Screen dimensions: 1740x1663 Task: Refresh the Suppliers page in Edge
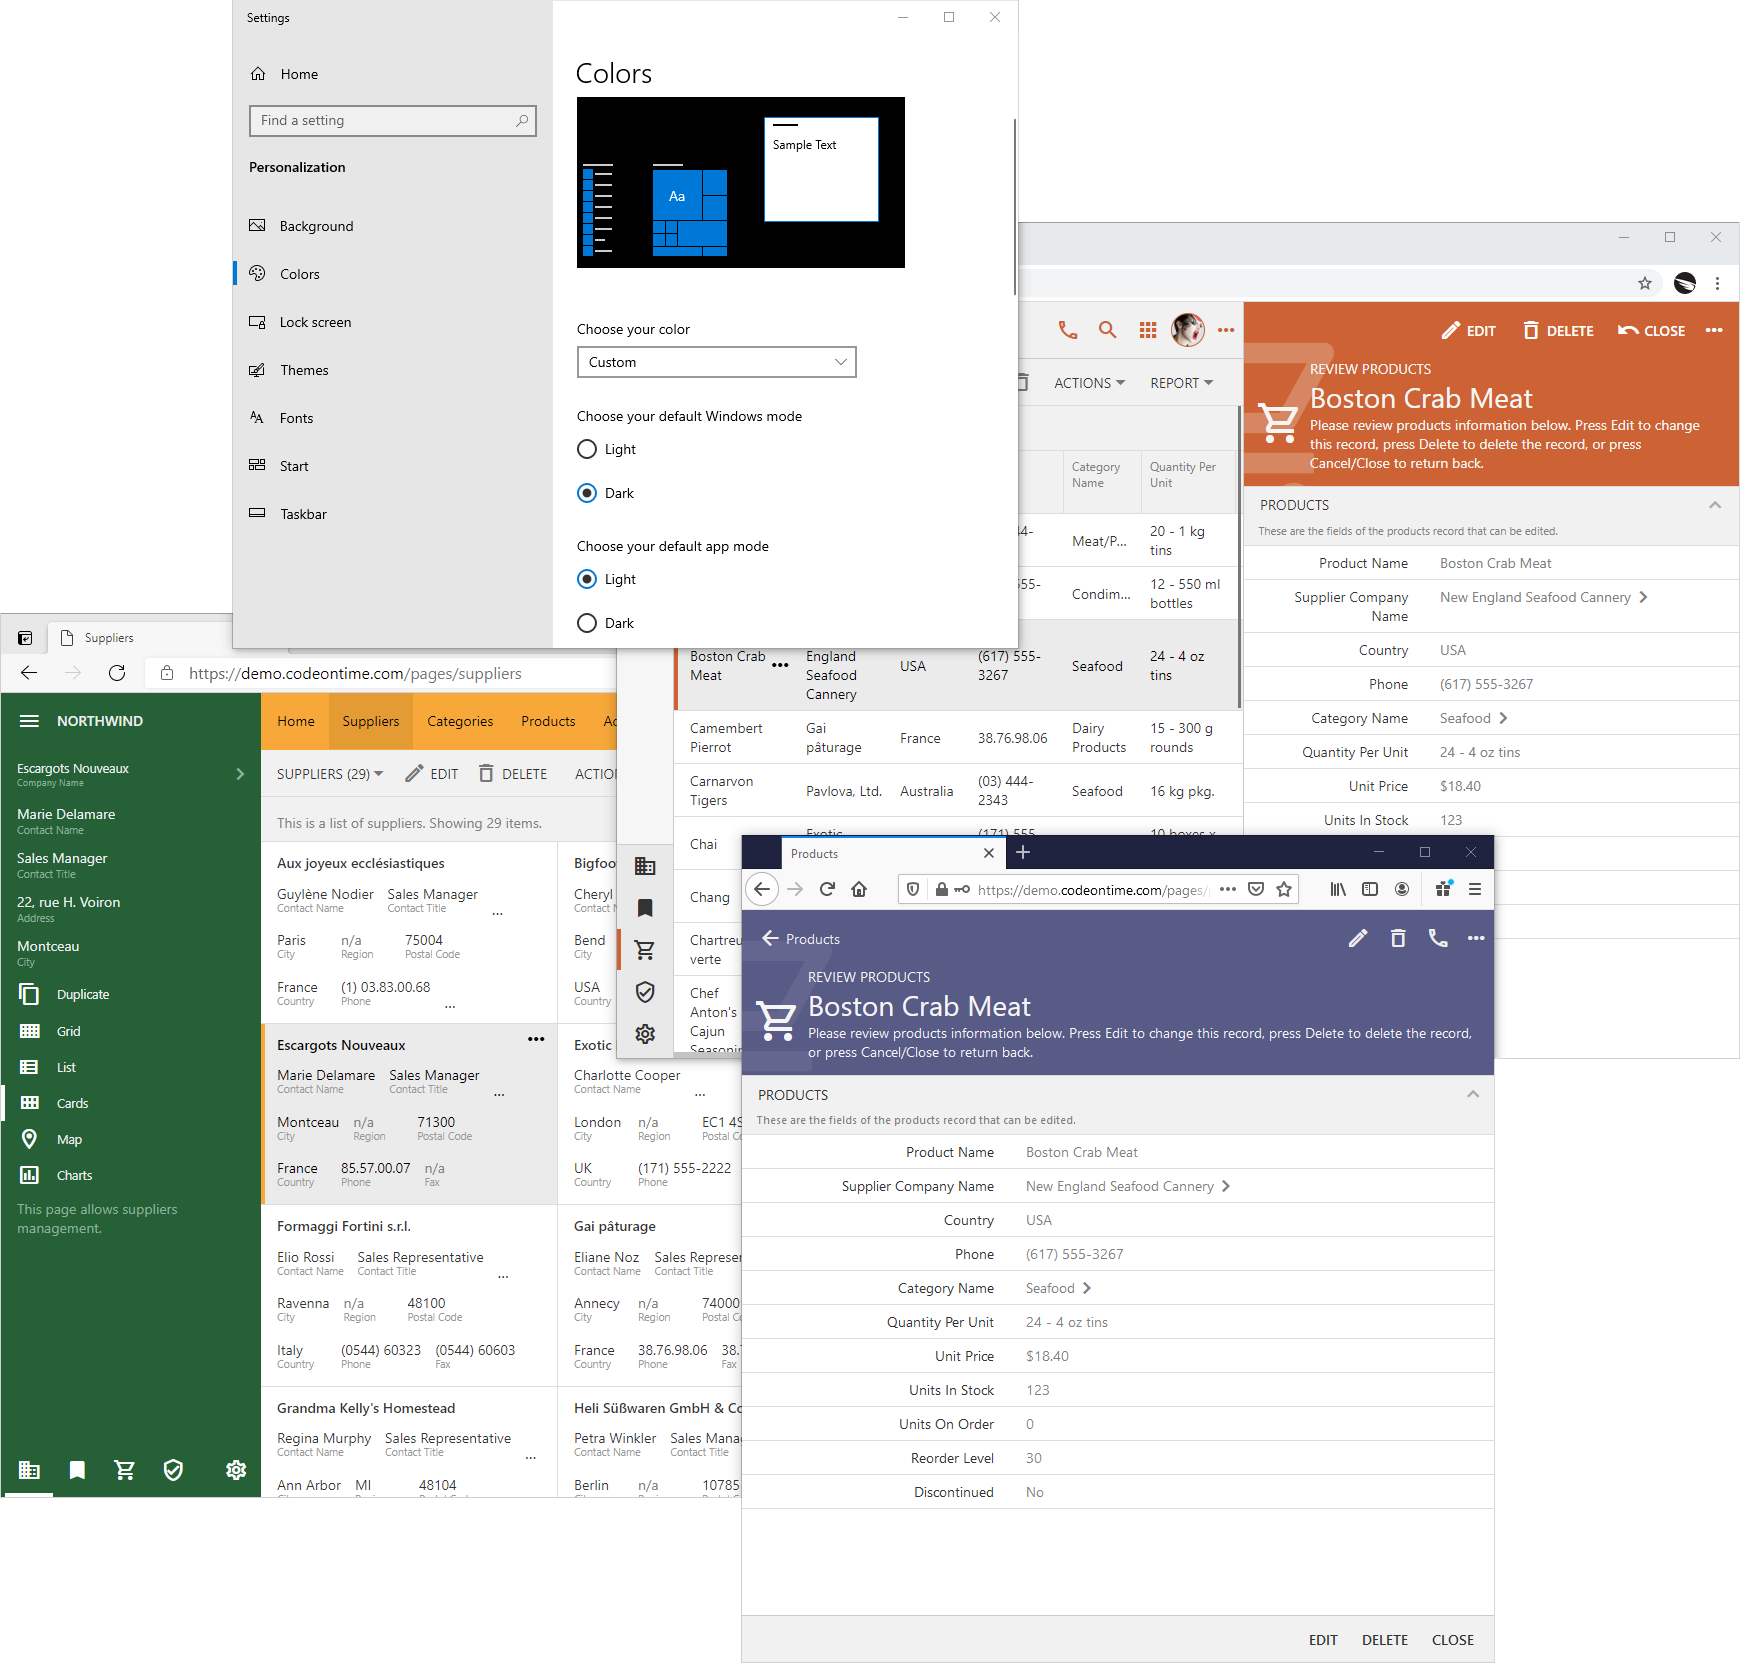tap(117, 673)
